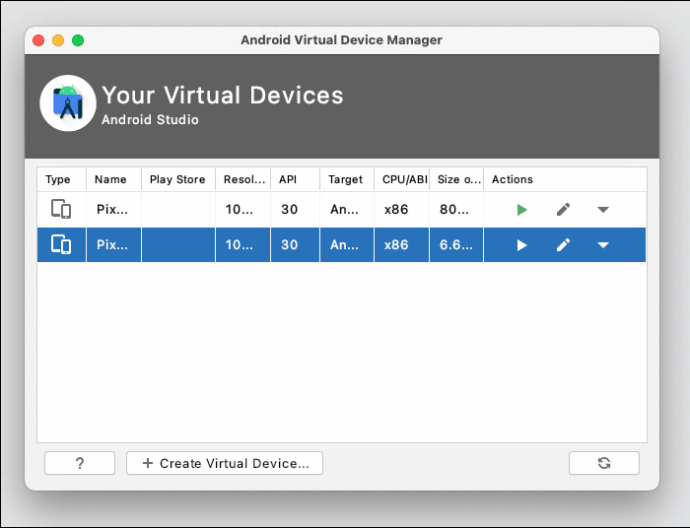Click the 6.6... size cell

(x=456, y=245)
